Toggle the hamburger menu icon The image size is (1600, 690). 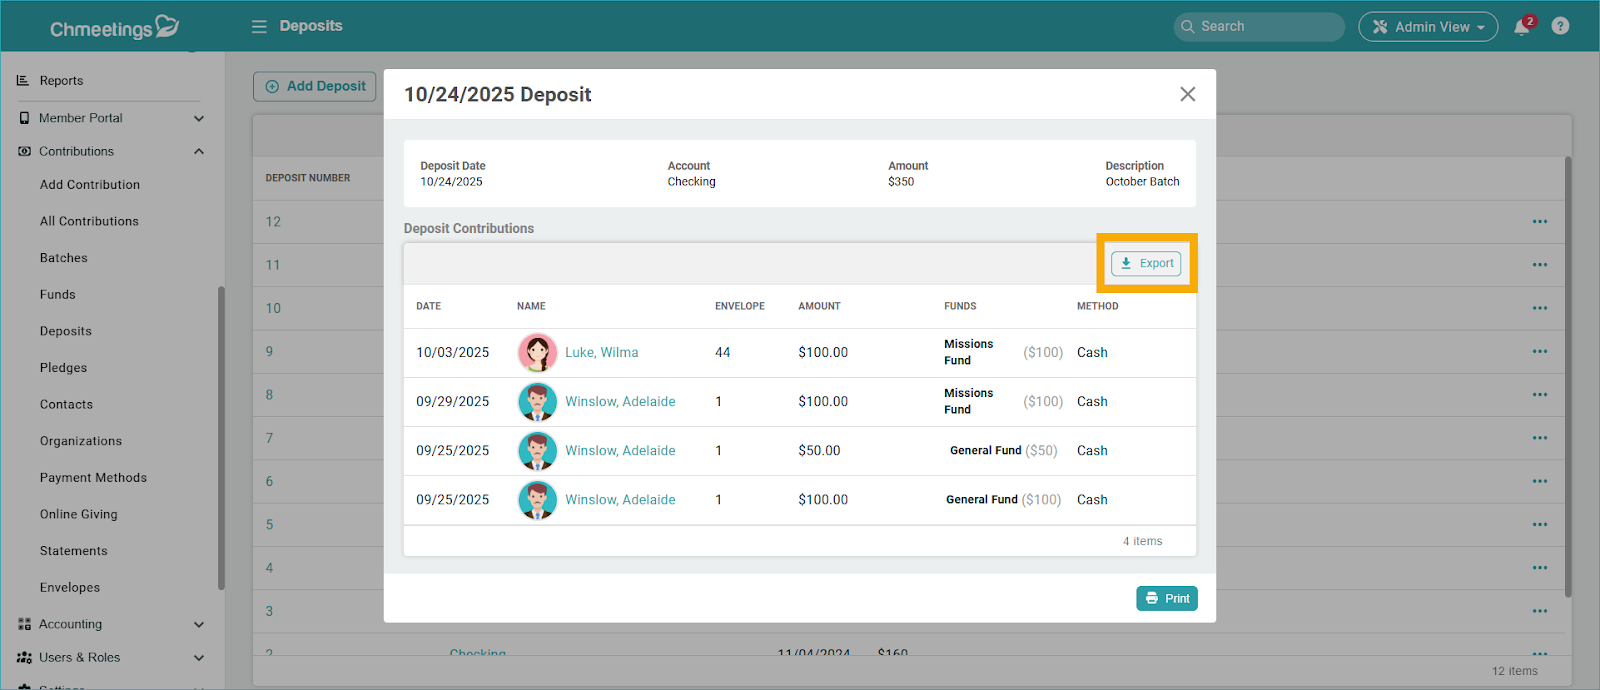click(259, 26)
